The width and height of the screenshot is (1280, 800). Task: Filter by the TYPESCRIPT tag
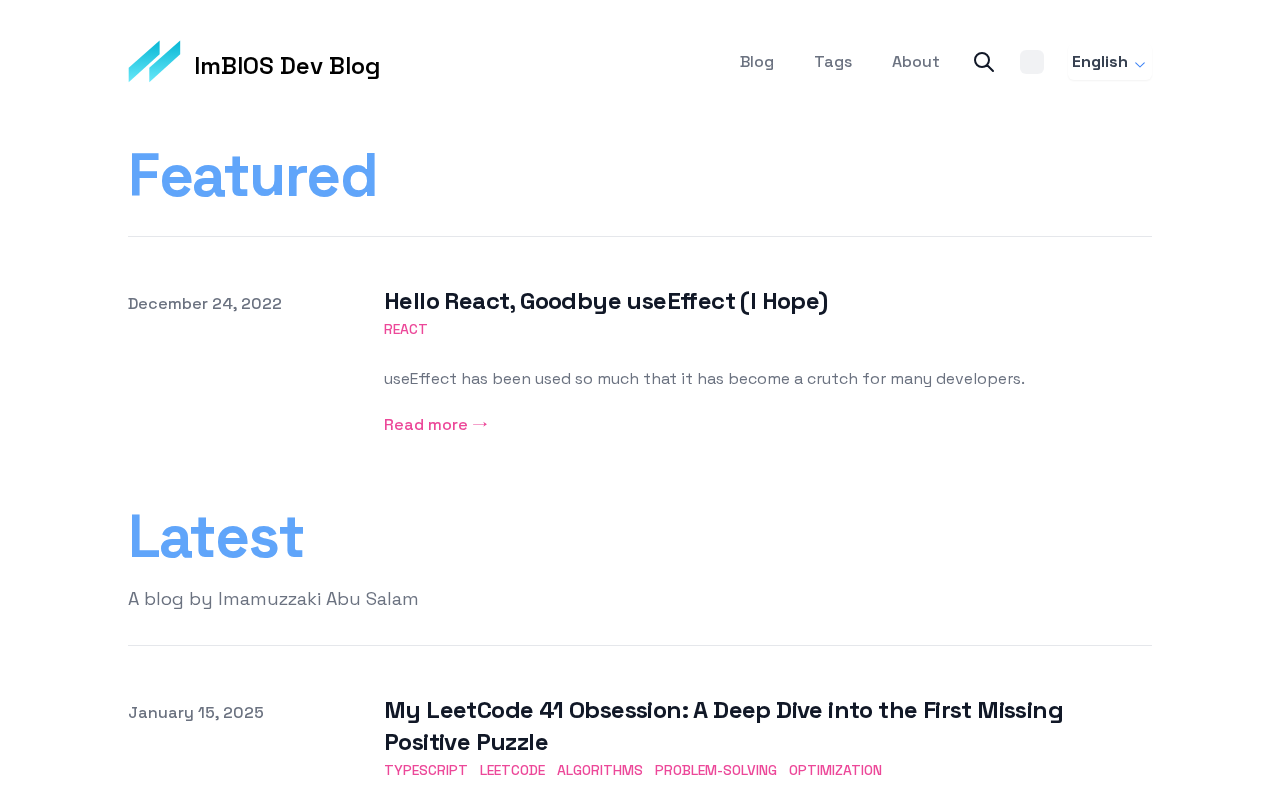(x=425, y=770)
